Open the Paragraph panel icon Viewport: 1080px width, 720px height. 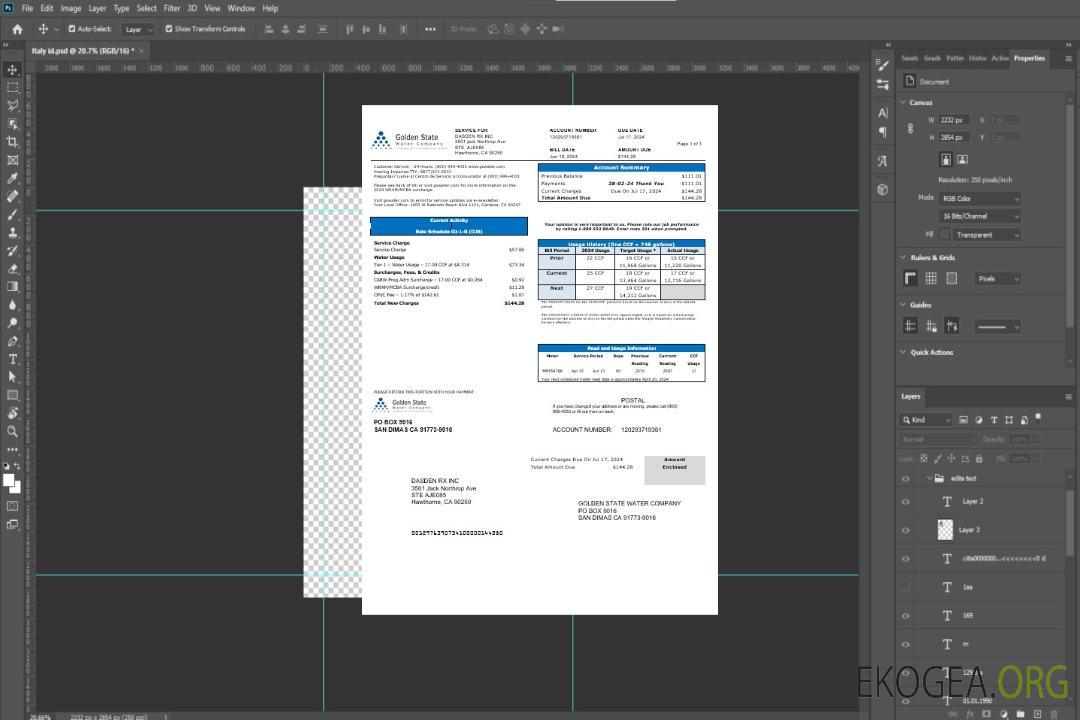[x=883, y=132]
